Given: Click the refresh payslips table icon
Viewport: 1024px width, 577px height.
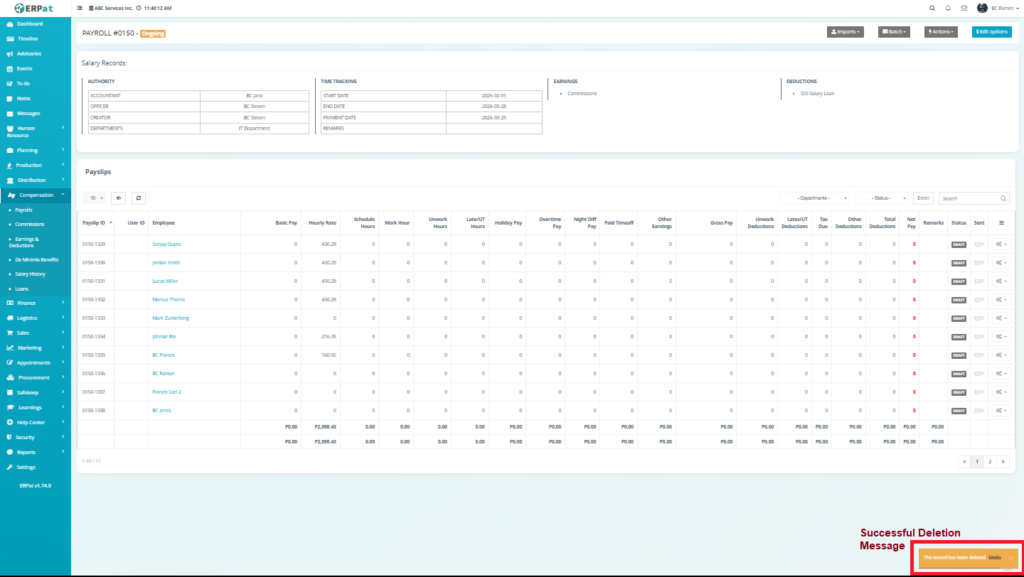Looking at the screenshot, I should click(138, 198).
